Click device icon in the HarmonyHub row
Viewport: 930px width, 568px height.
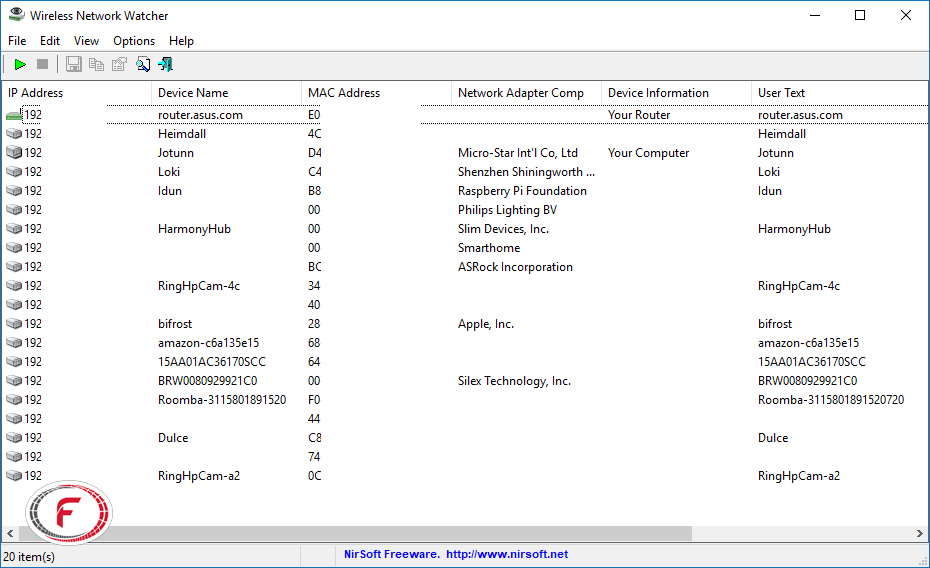click(14, 229)
